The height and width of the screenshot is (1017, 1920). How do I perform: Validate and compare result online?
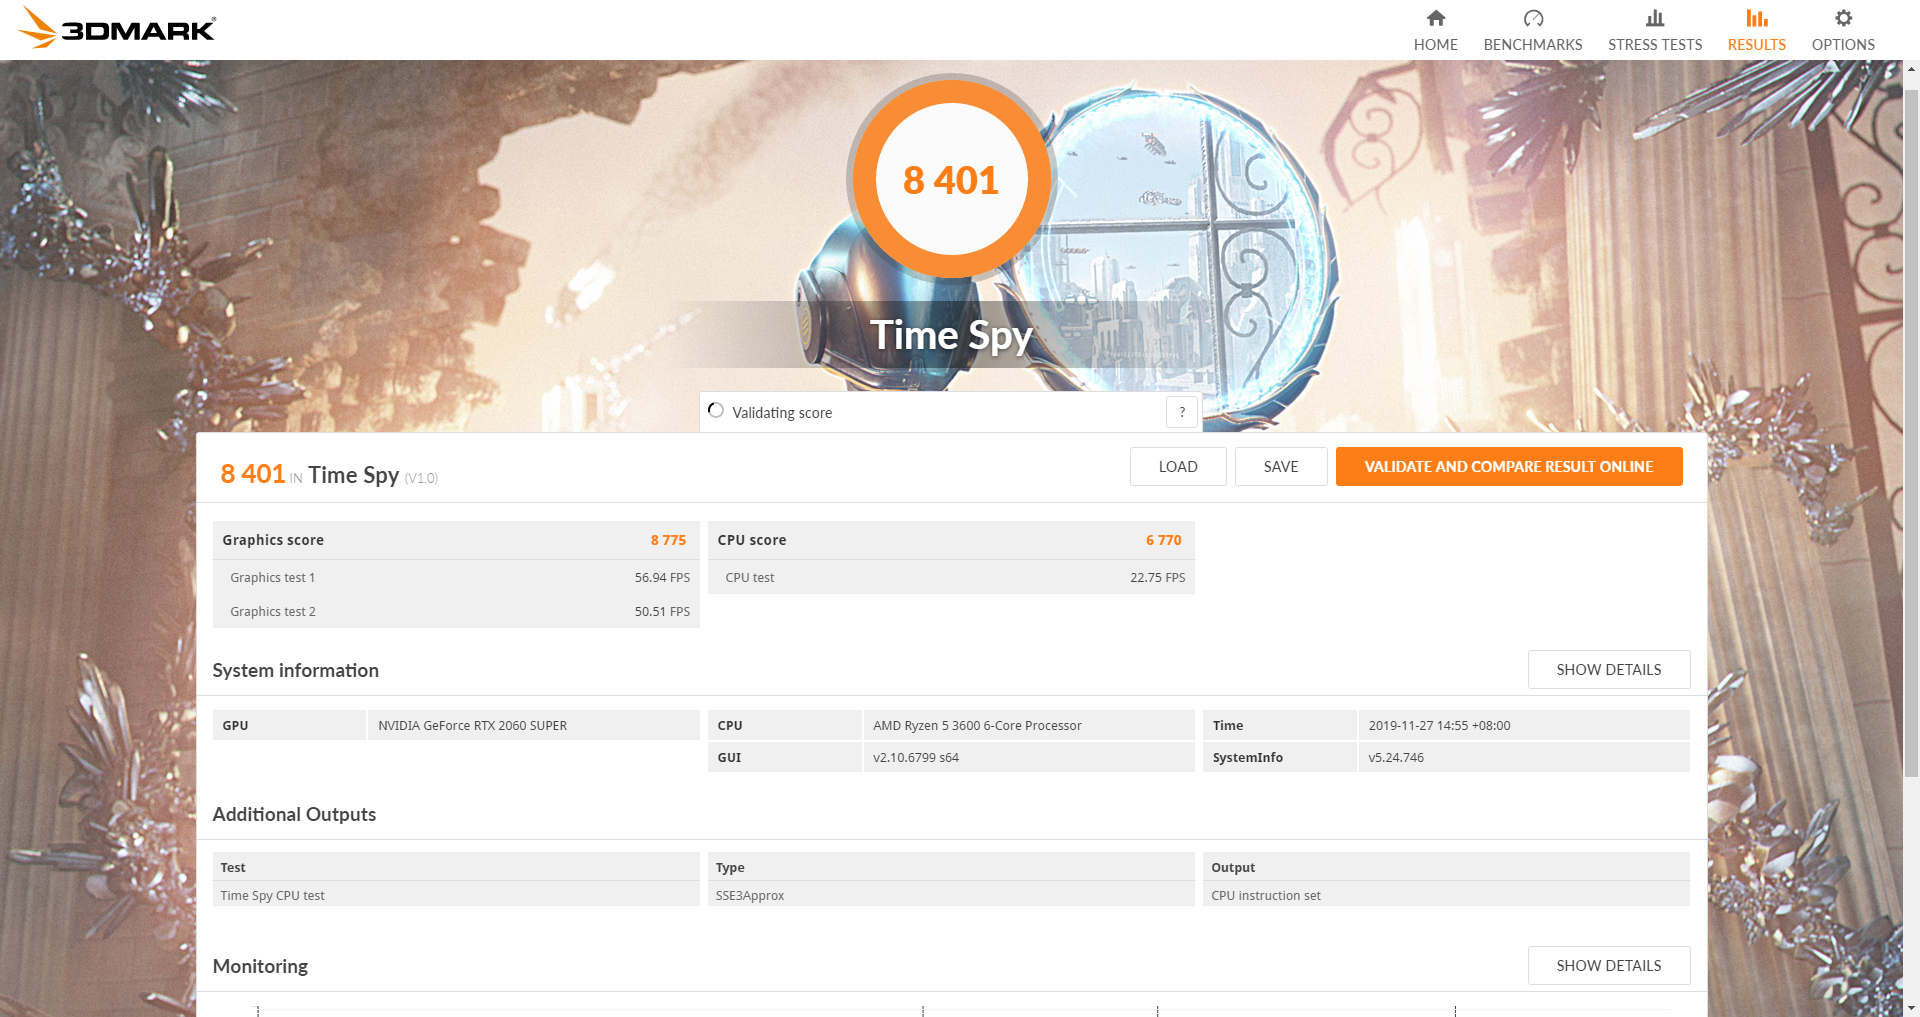[1508, 467]
